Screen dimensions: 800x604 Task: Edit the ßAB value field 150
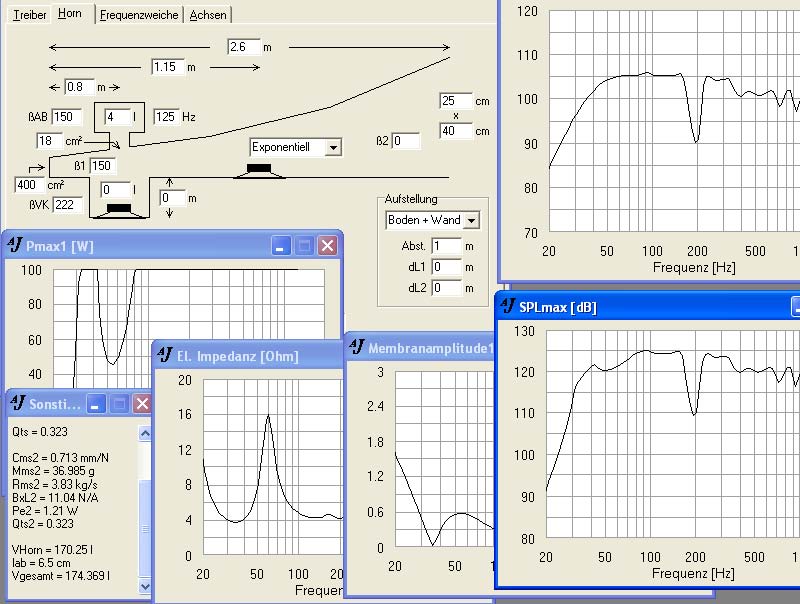coord(66,116)
